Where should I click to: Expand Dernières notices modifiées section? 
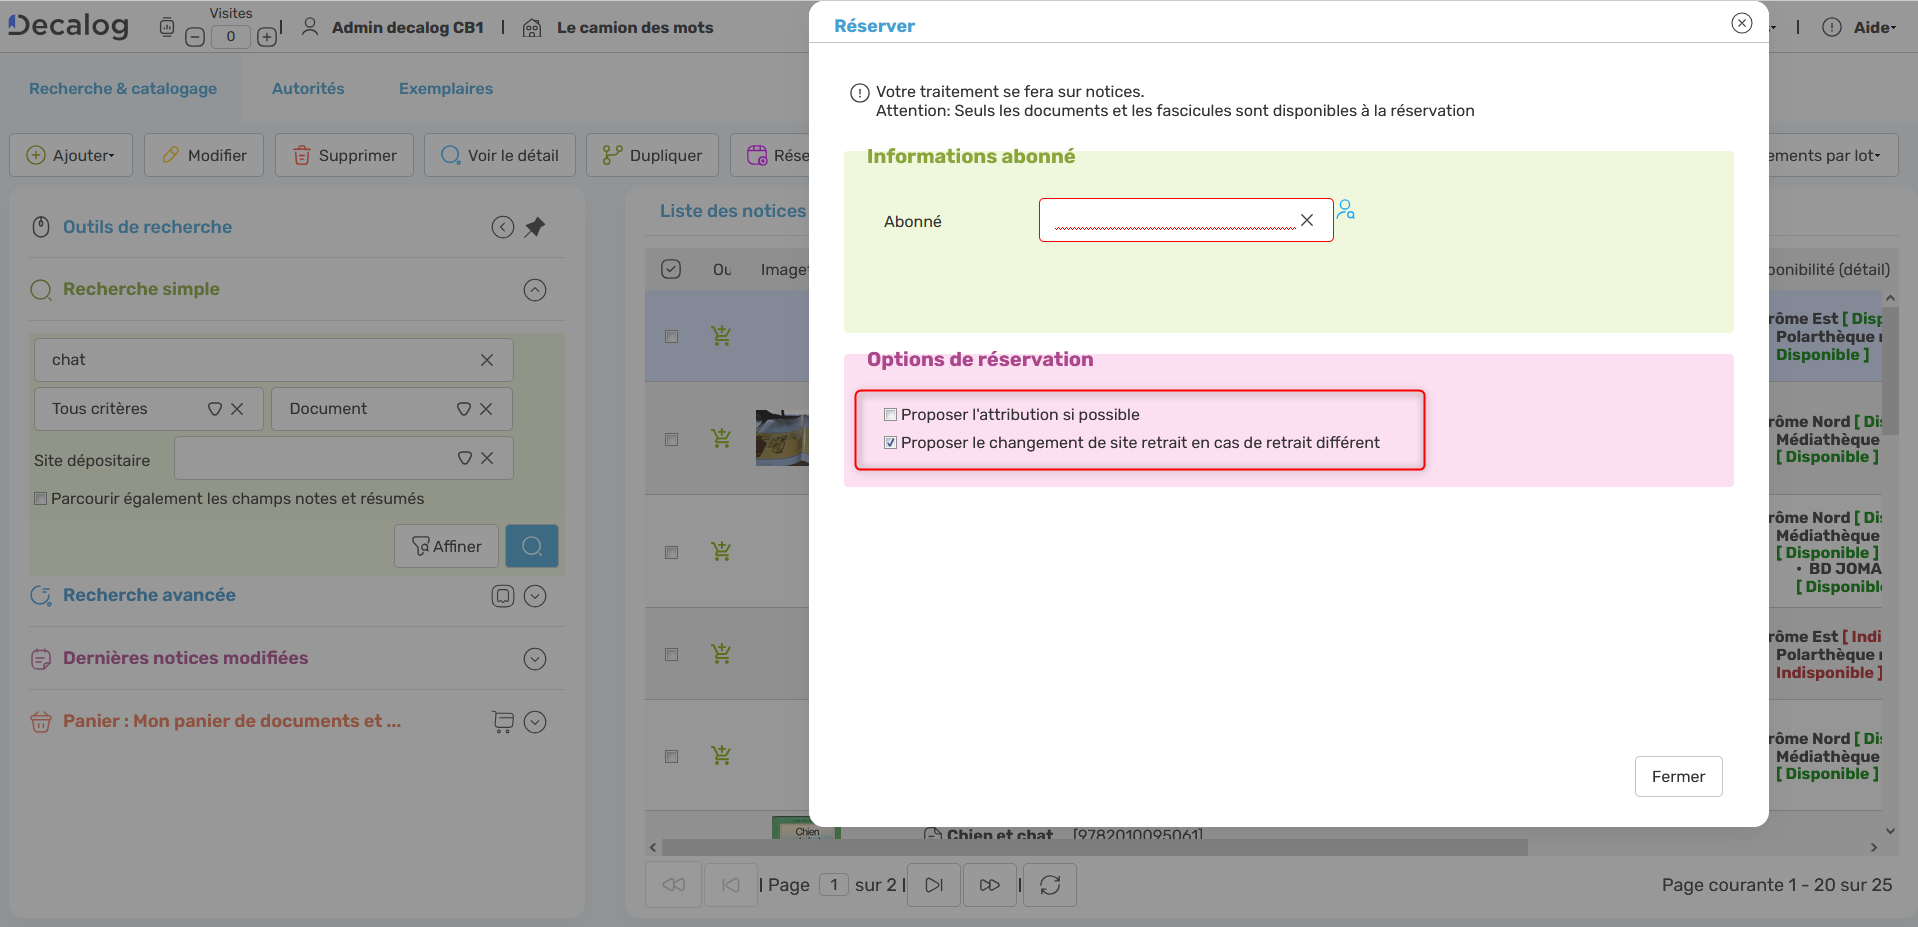[535, 659]
